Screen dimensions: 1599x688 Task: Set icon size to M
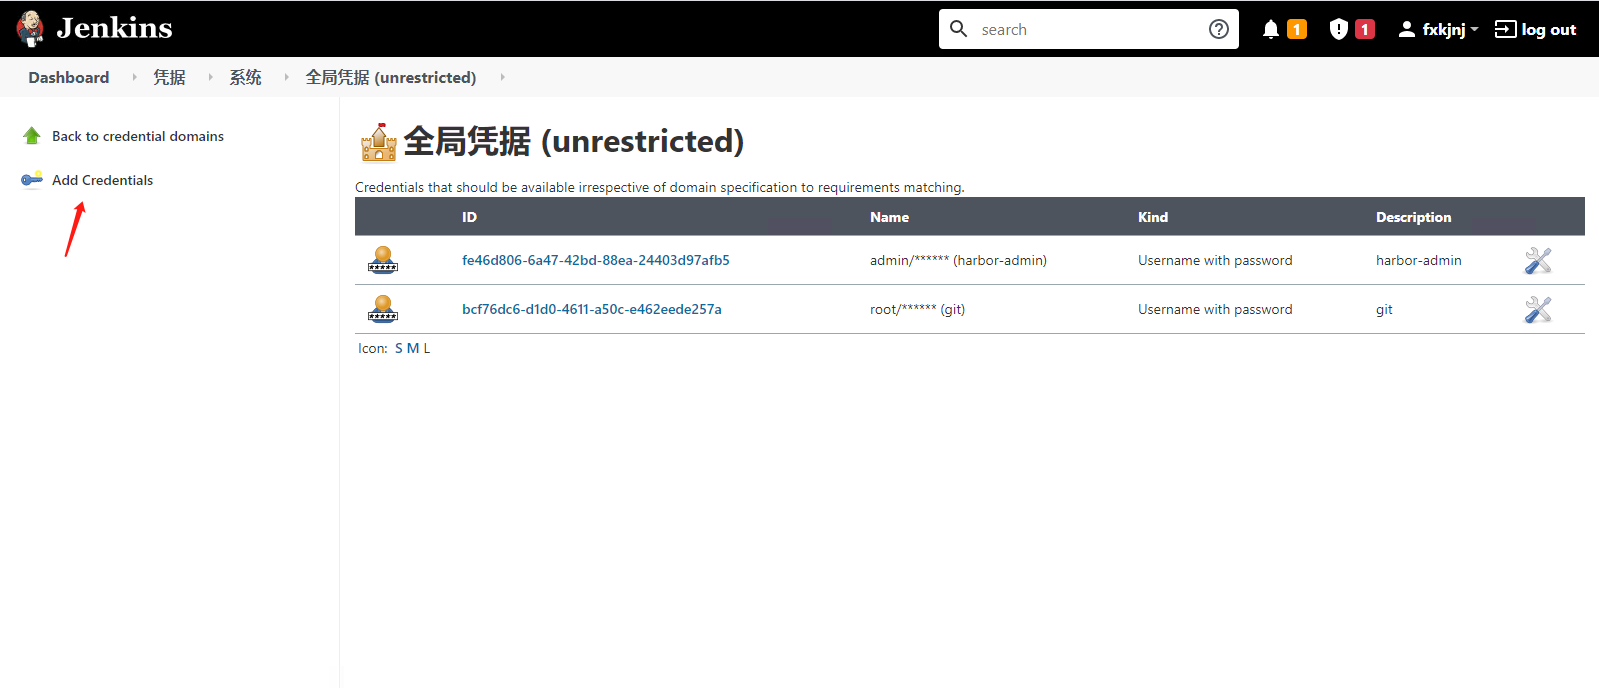point(413,348)
